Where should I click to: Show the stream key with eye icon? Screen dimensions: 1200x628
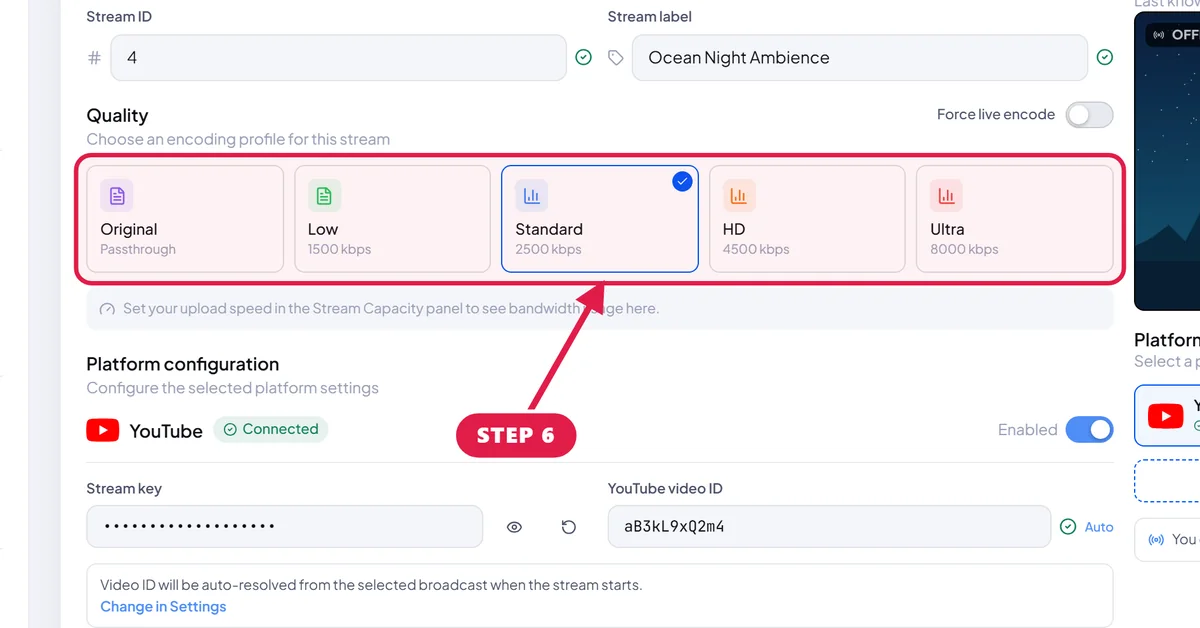pyautogui.click(x=514, y=527)
